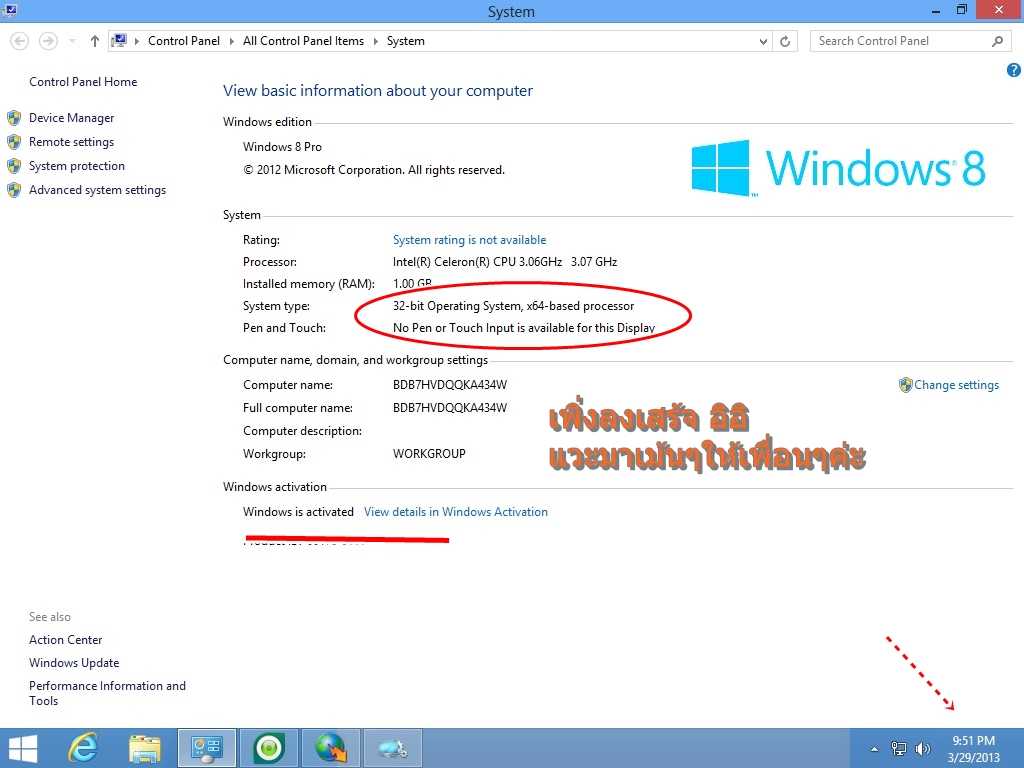The width and height of the screenshot is (1024, 768).
Task: Expand chevron after Control Panel breadcrumb
Action: 231,41
